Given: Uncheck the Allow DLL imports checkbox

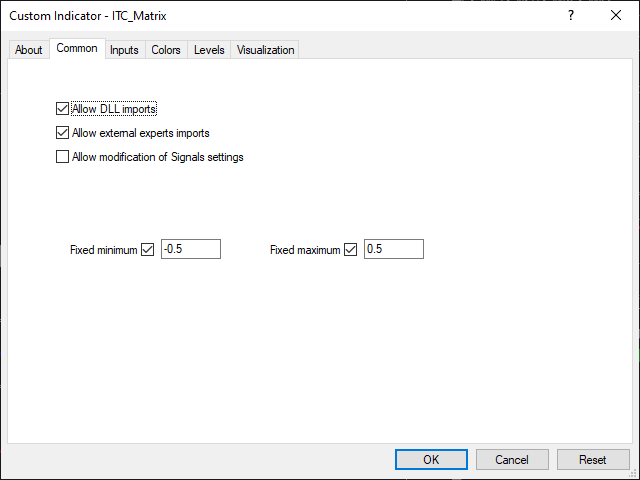Looking at the screenshot, I should (x=63, y=109).
